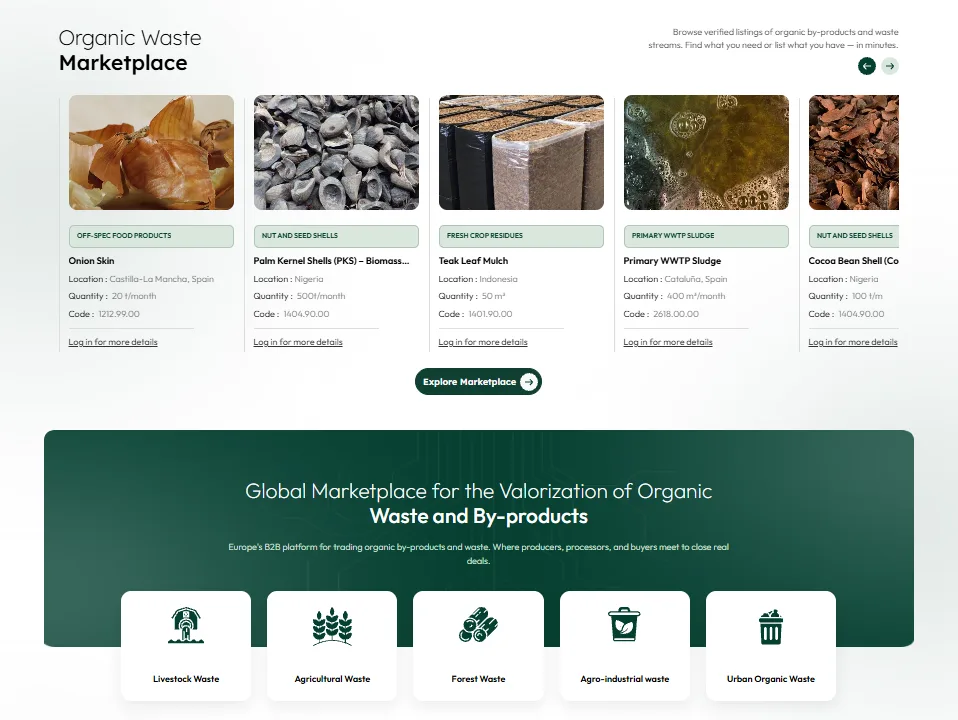Click the location 'Castilla-La Mancha, Spain'
The image size is (958, 720).
point(161,279)
